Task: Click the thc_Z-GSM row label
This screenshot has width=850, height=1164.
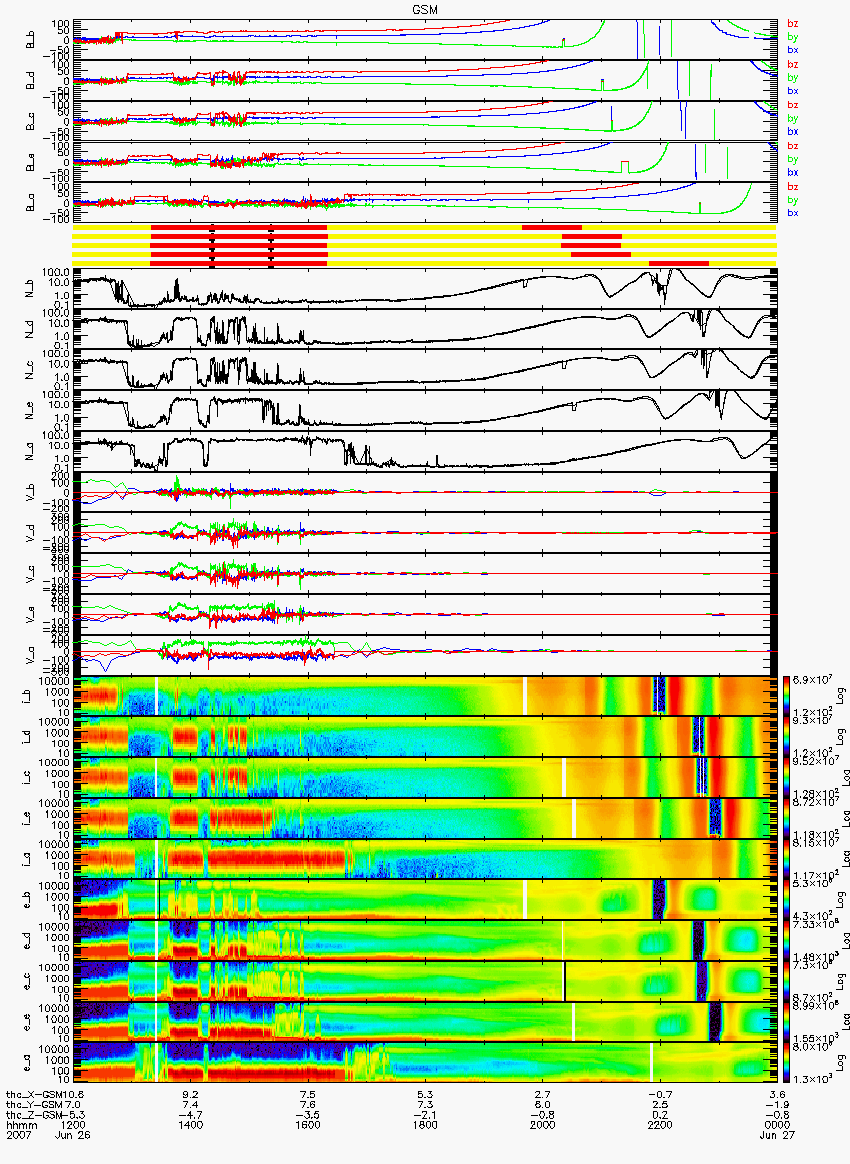Action: tap(33, 1115)
